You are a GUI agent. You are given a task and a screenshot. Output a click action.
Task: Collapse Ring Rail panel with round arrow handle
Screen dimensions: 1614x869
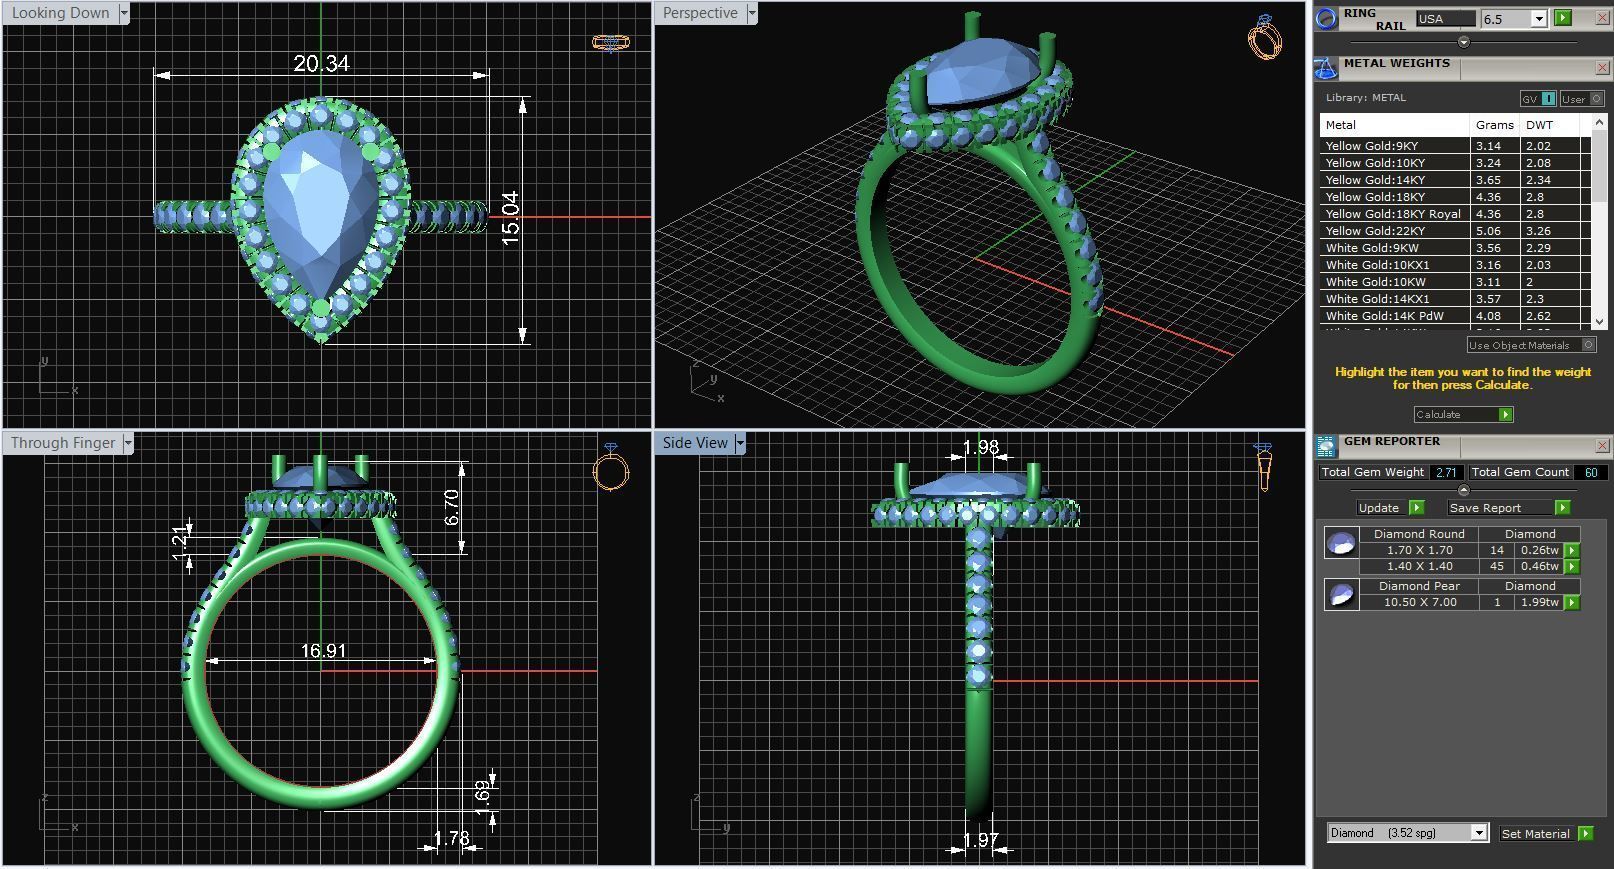pos(1464,42)
